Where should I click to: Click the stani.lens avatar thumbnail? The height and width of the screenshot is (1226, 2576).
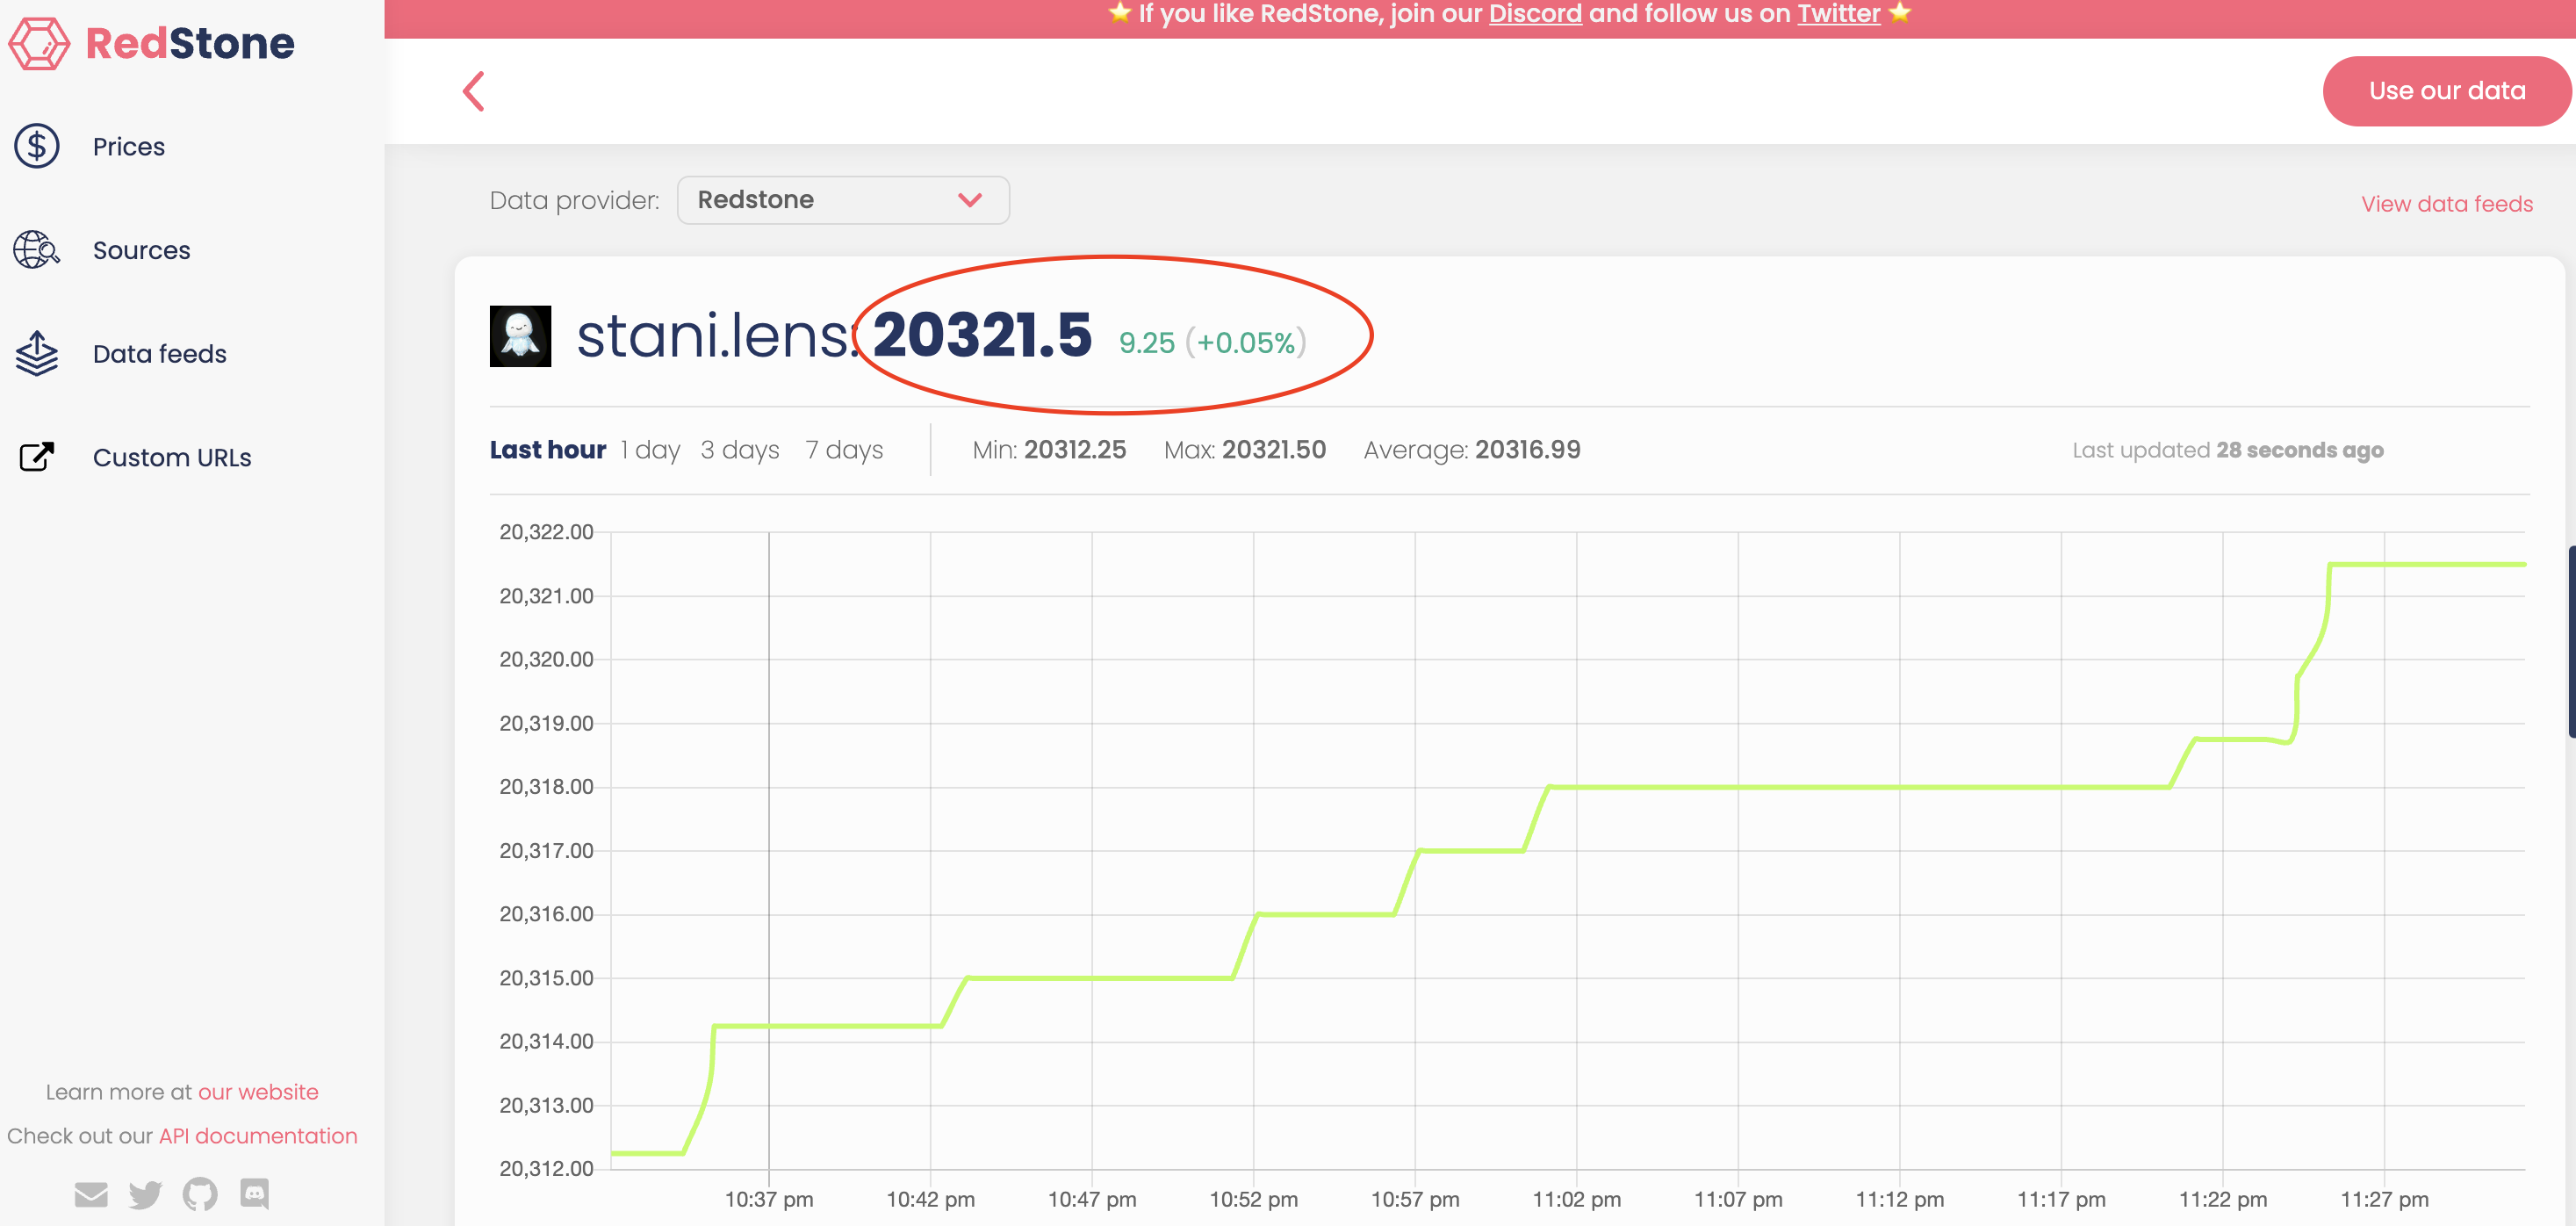[520, 336]
